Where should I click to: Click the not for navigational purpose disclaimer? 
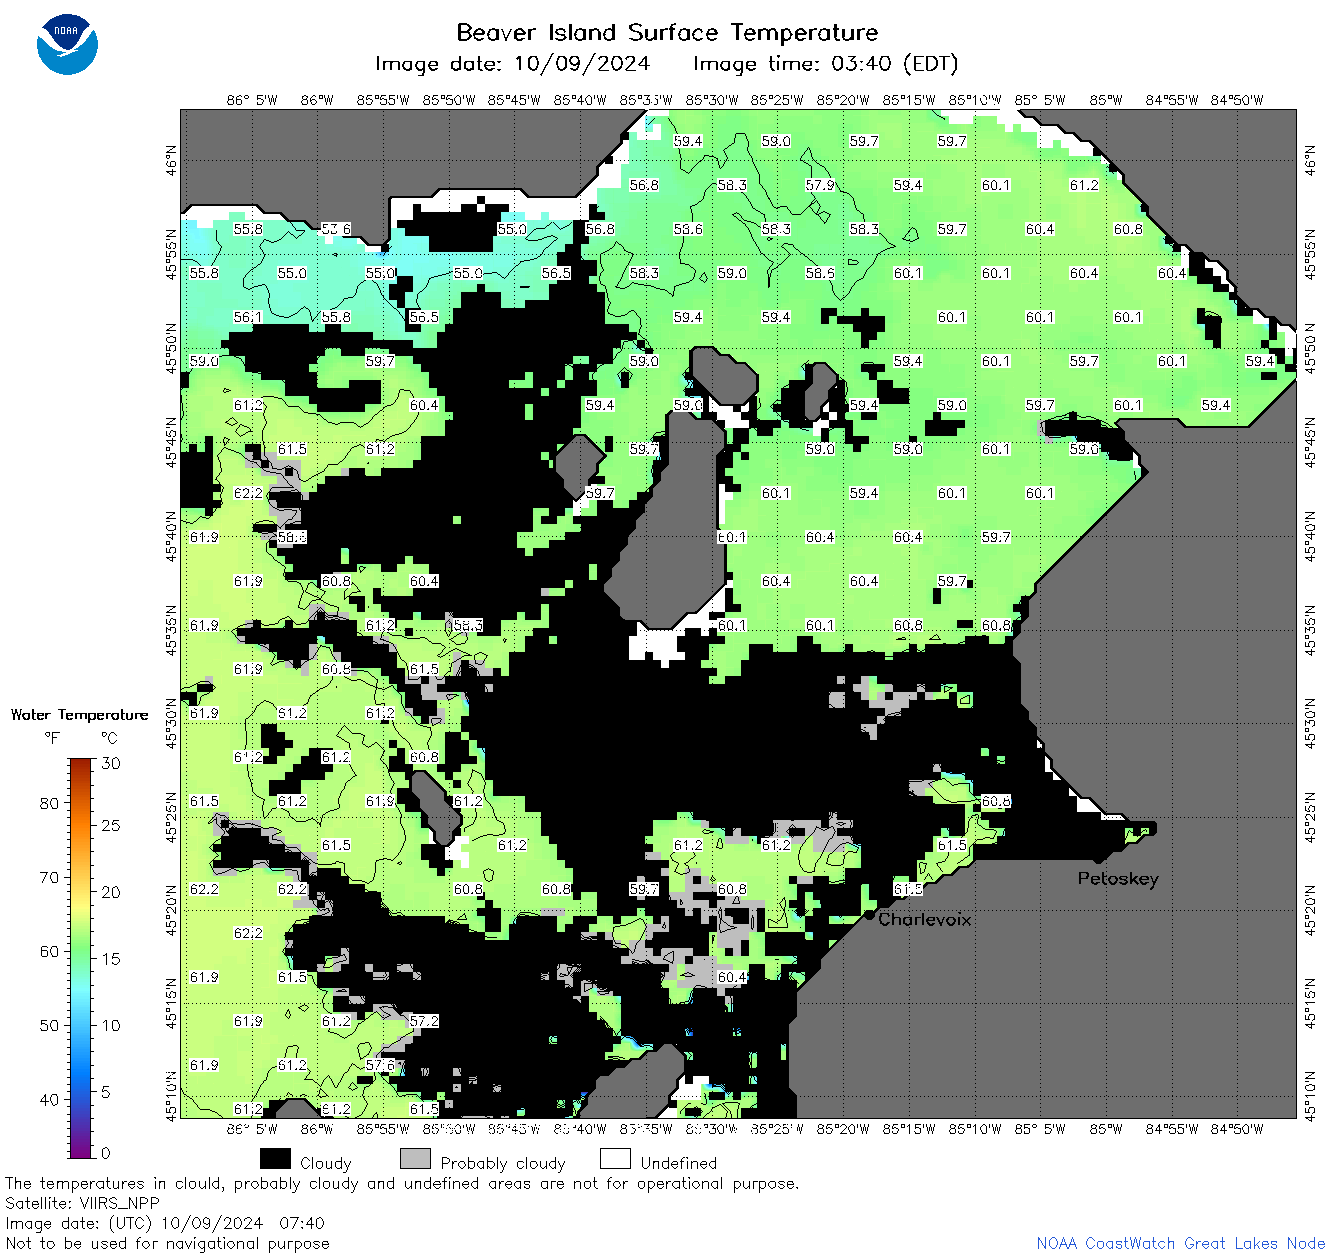coord(167,1243)
